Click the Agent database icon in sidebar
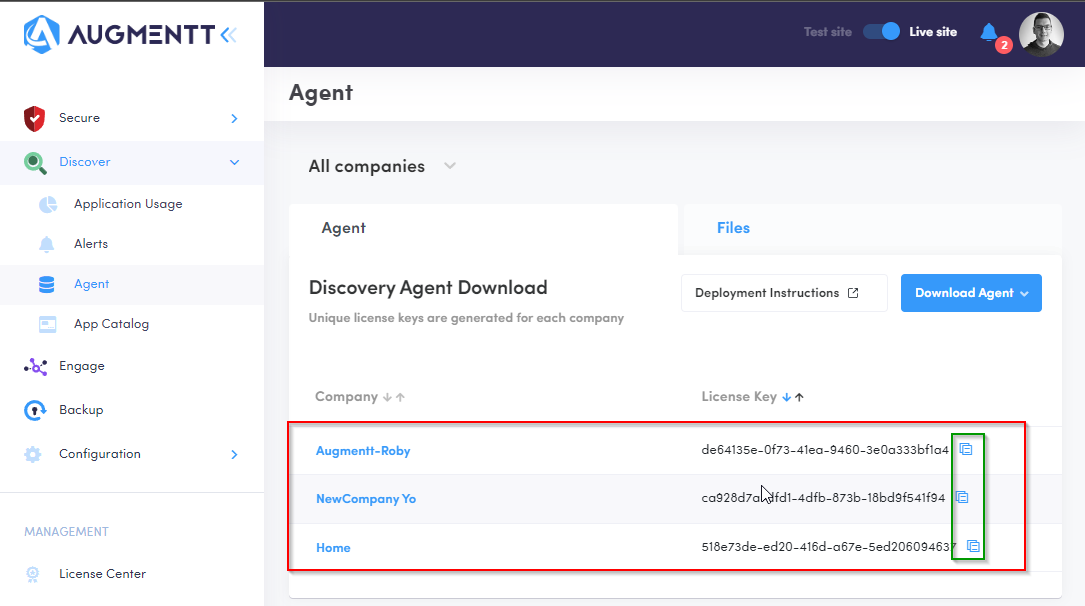The height and width of the screenshot is (606, 1085). pos(46,284)
